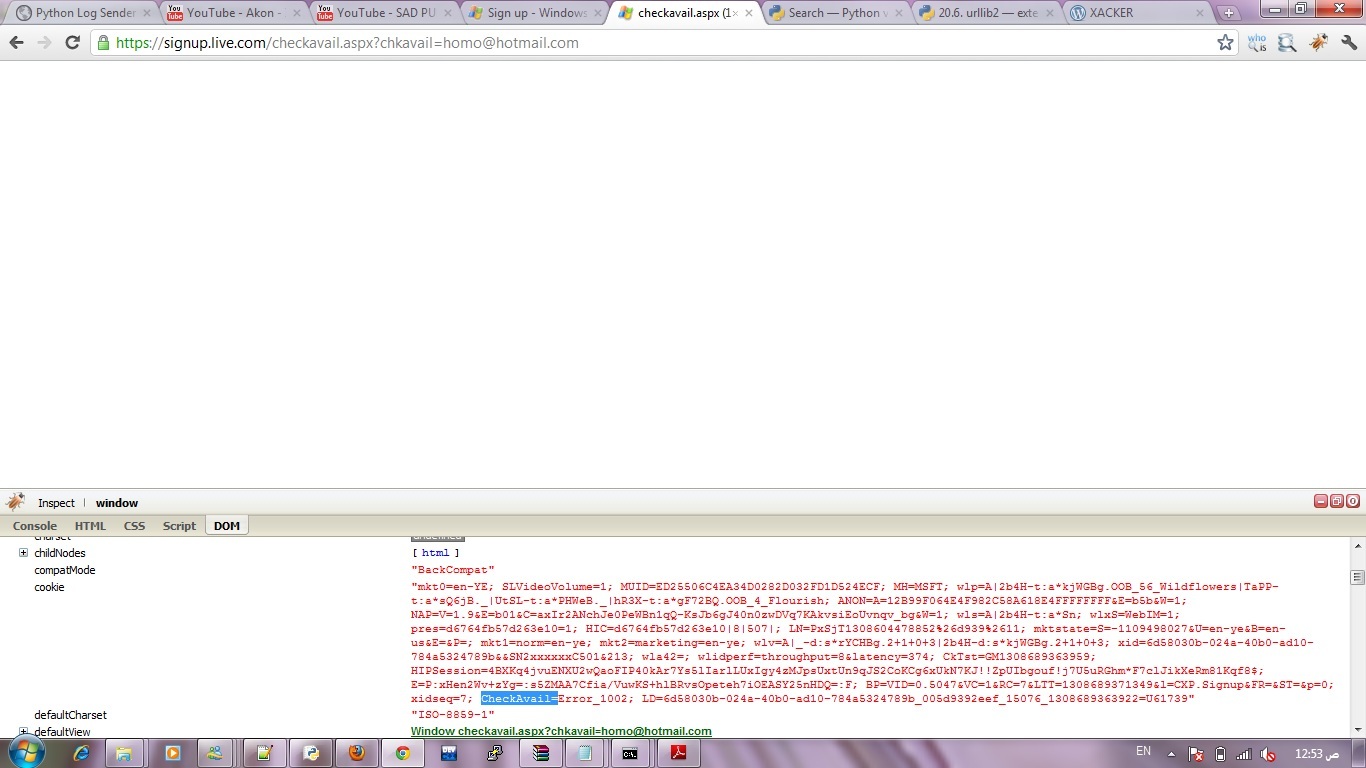Screen dimensions: 1366x768
Task: Click the Inspect button in Firebug
Action: (56, 503)
